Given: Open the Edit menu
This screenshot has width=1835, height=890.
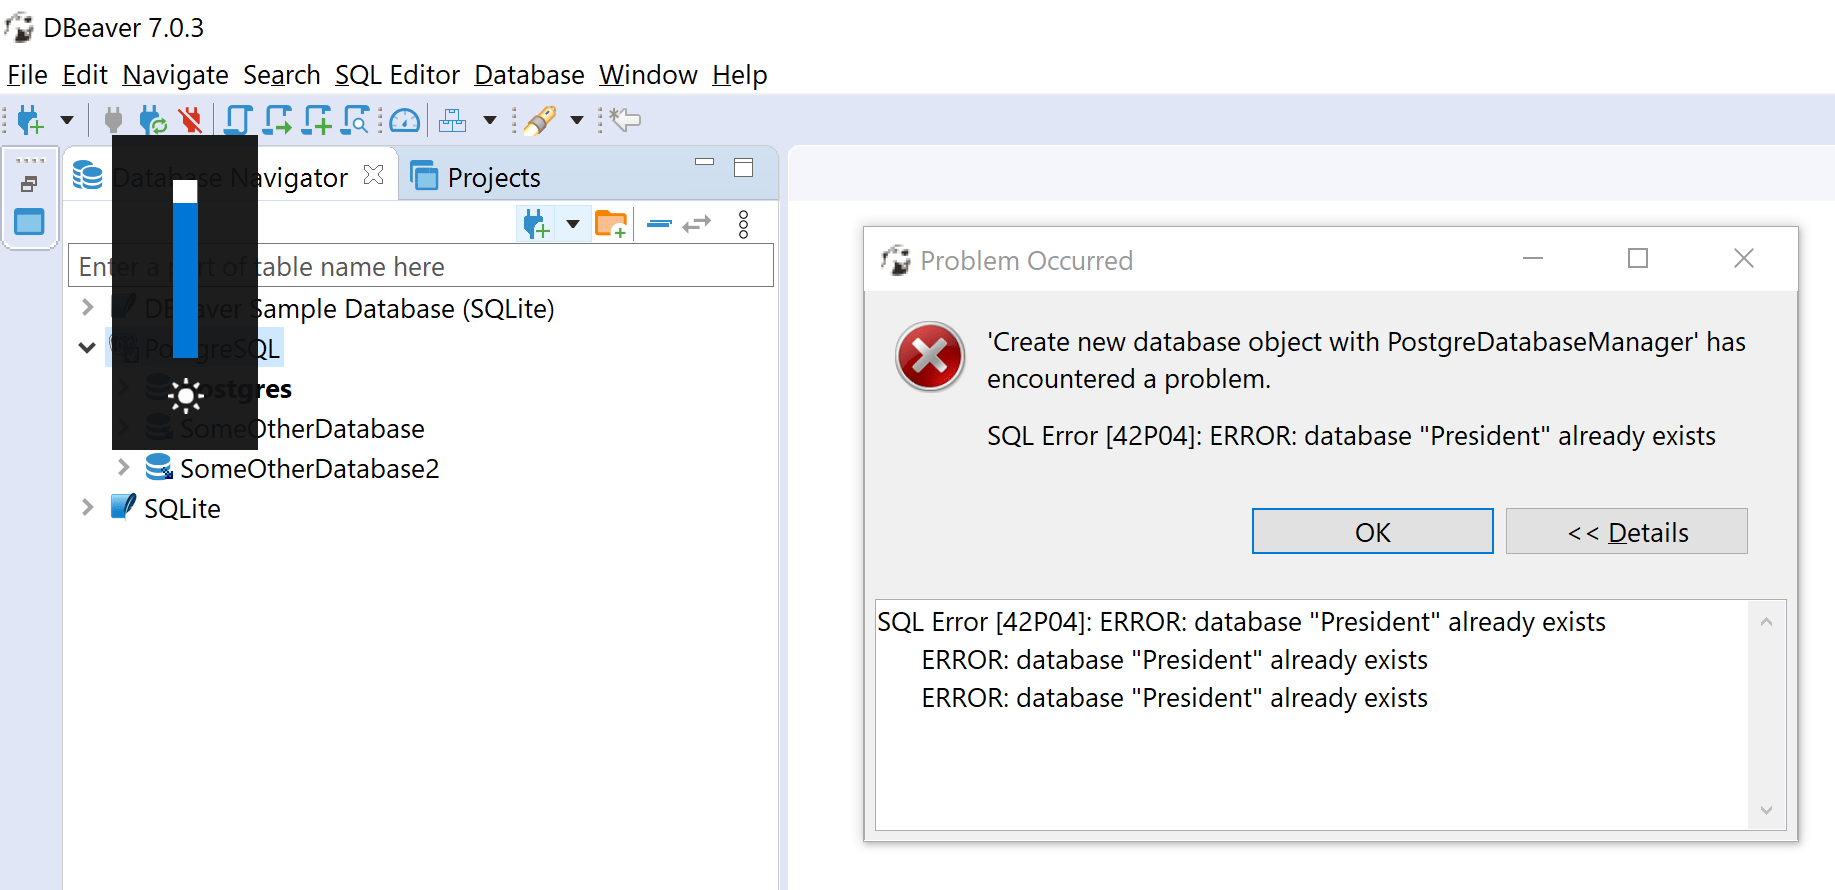Looking at the screenshot, I should coord(85,75).
